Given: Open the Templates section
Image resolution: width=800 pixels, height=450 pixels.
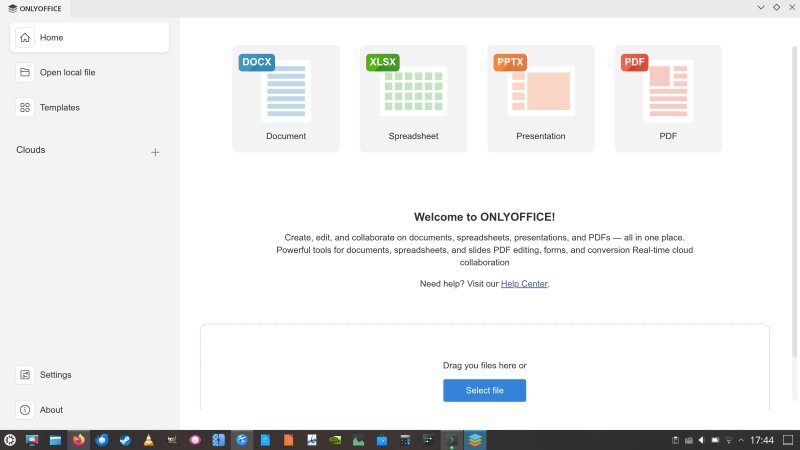Looking at the screenshot, I should point(89,108).
